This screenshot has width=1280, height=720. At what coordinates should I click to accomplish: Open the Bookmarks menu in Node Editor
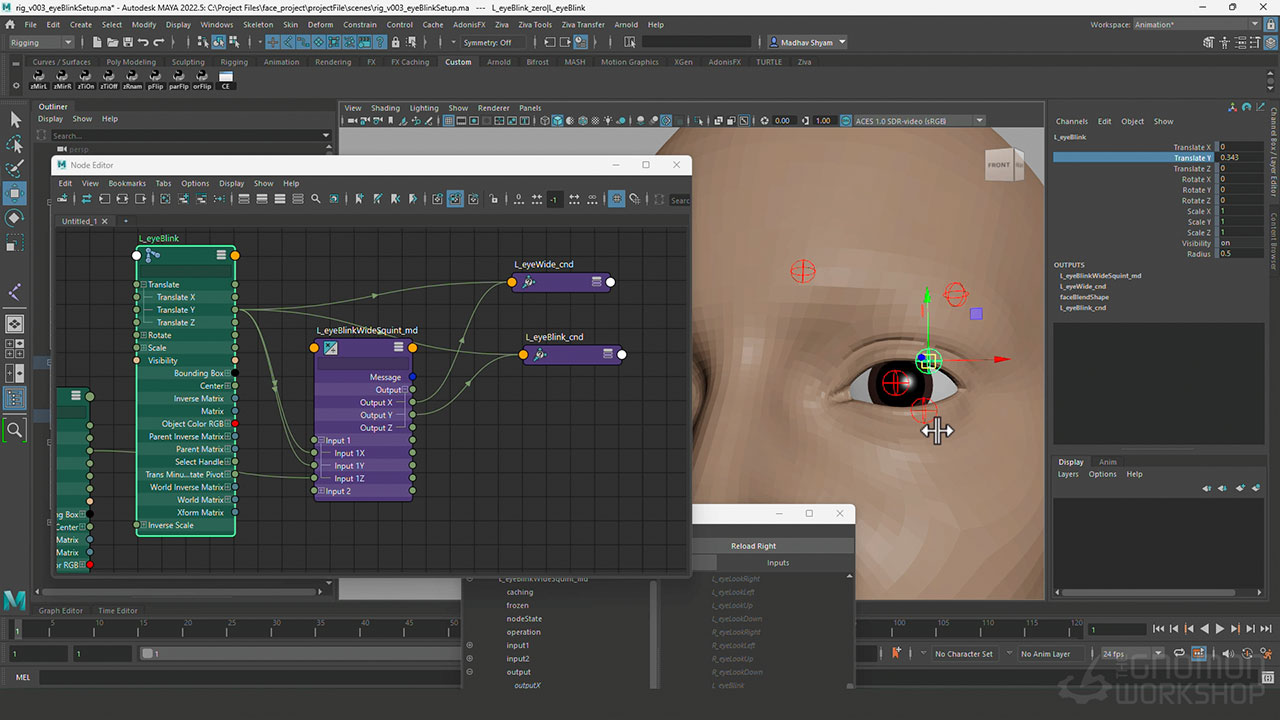click(127, 183)
